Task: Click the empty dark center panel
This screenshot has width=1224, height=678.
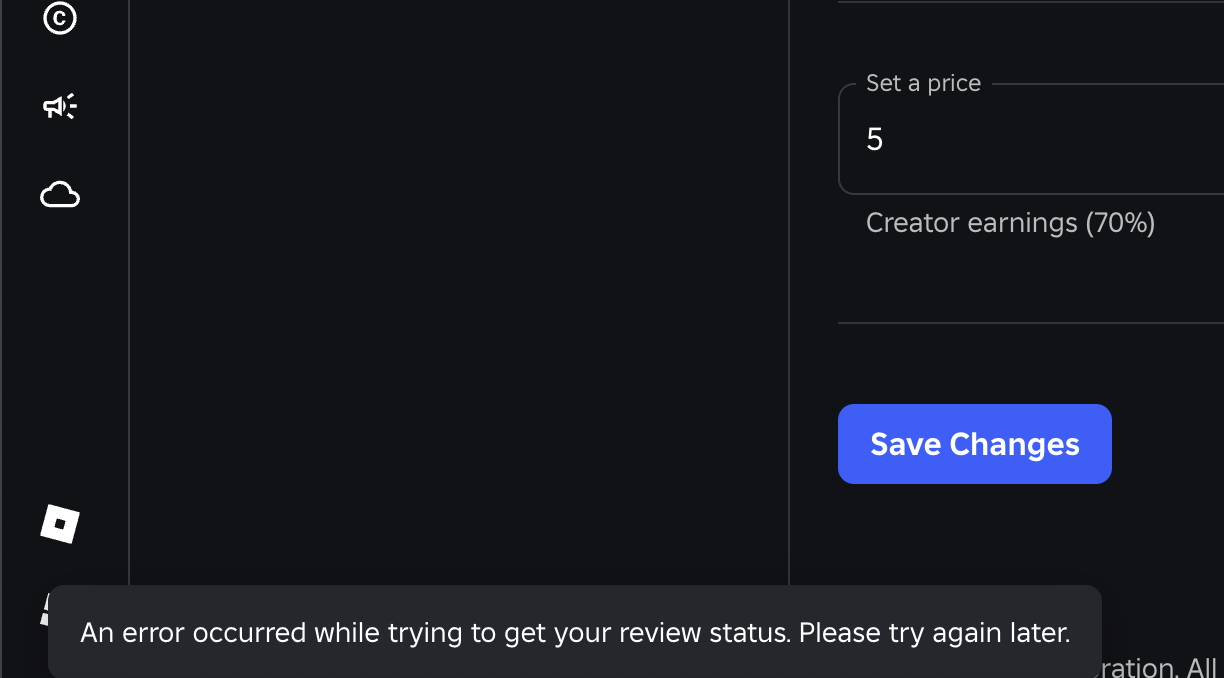Action: click(459, 290)
